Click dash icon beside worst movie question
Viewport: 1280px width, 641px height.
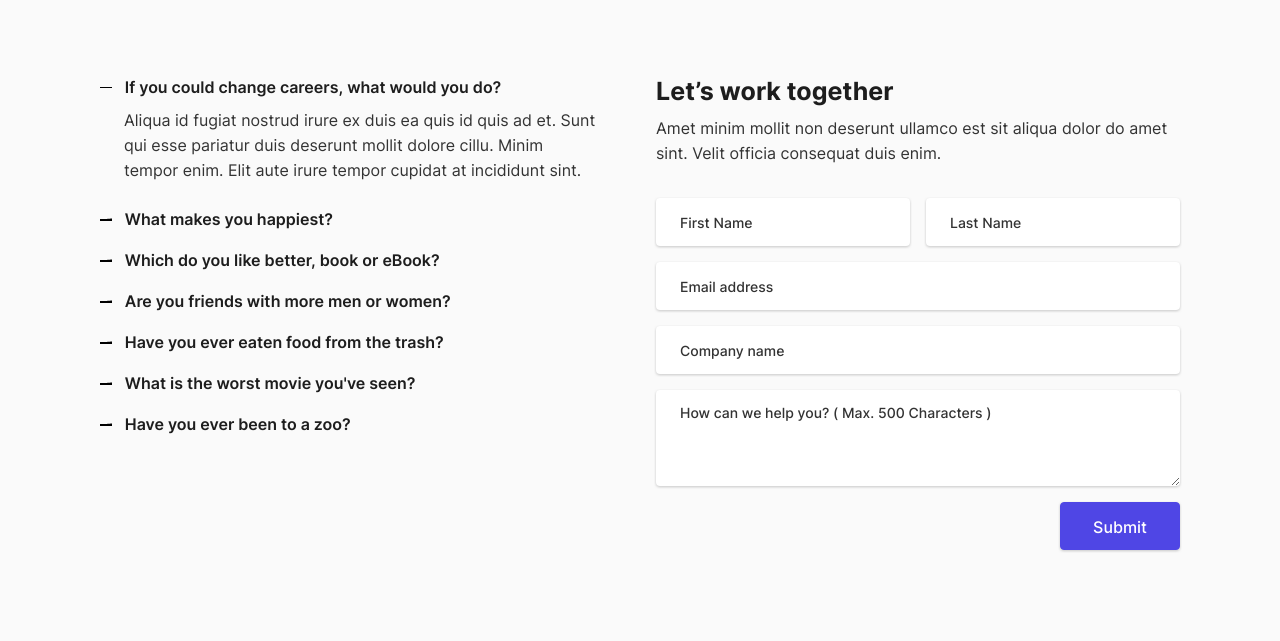[106, 384]
